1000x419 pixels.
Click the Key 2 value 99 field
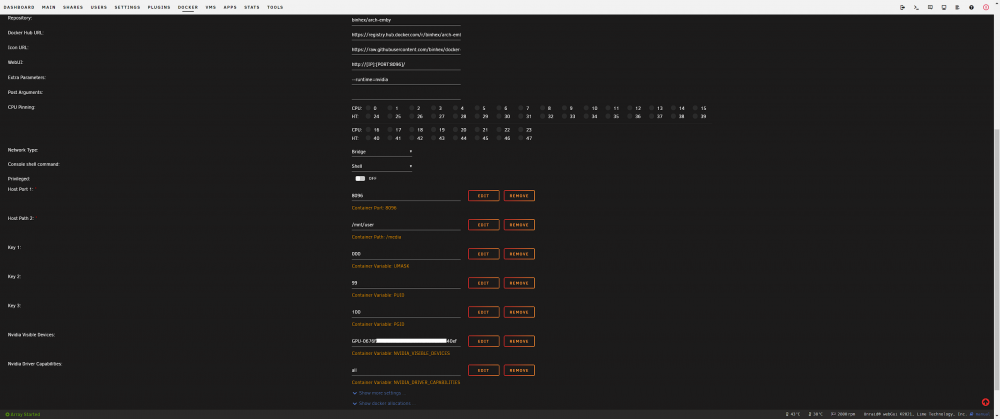(406, 283)
